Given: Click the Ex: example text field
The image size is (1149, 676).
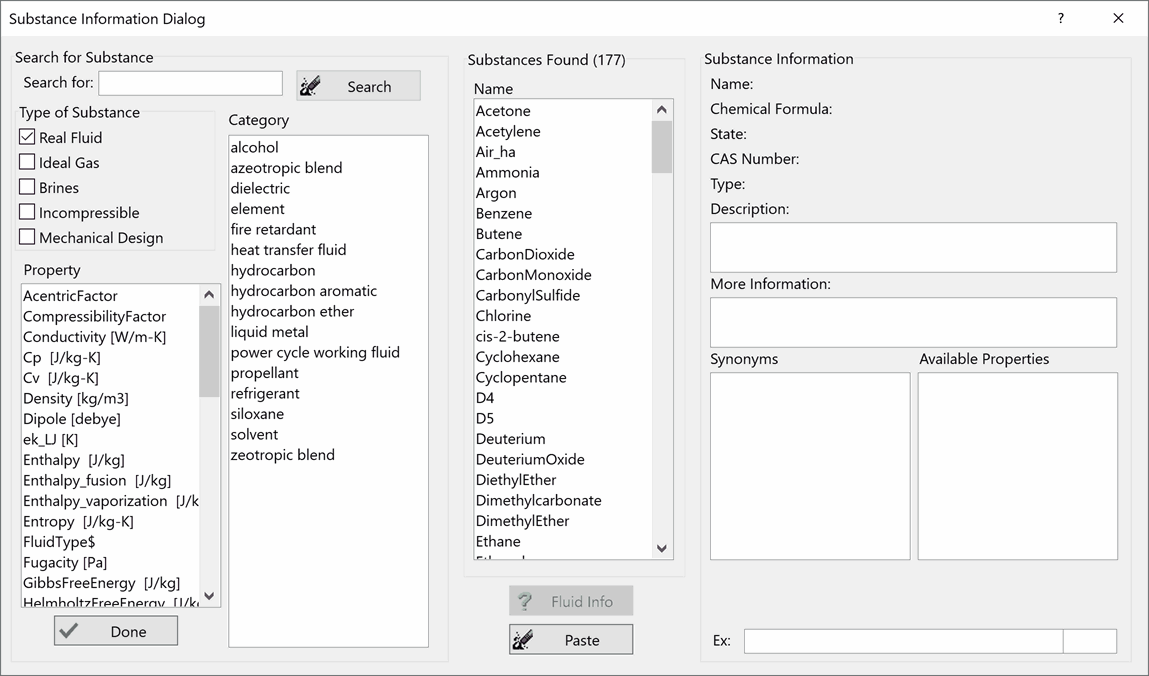Looking at the screenshot, I should pos(903,640).
